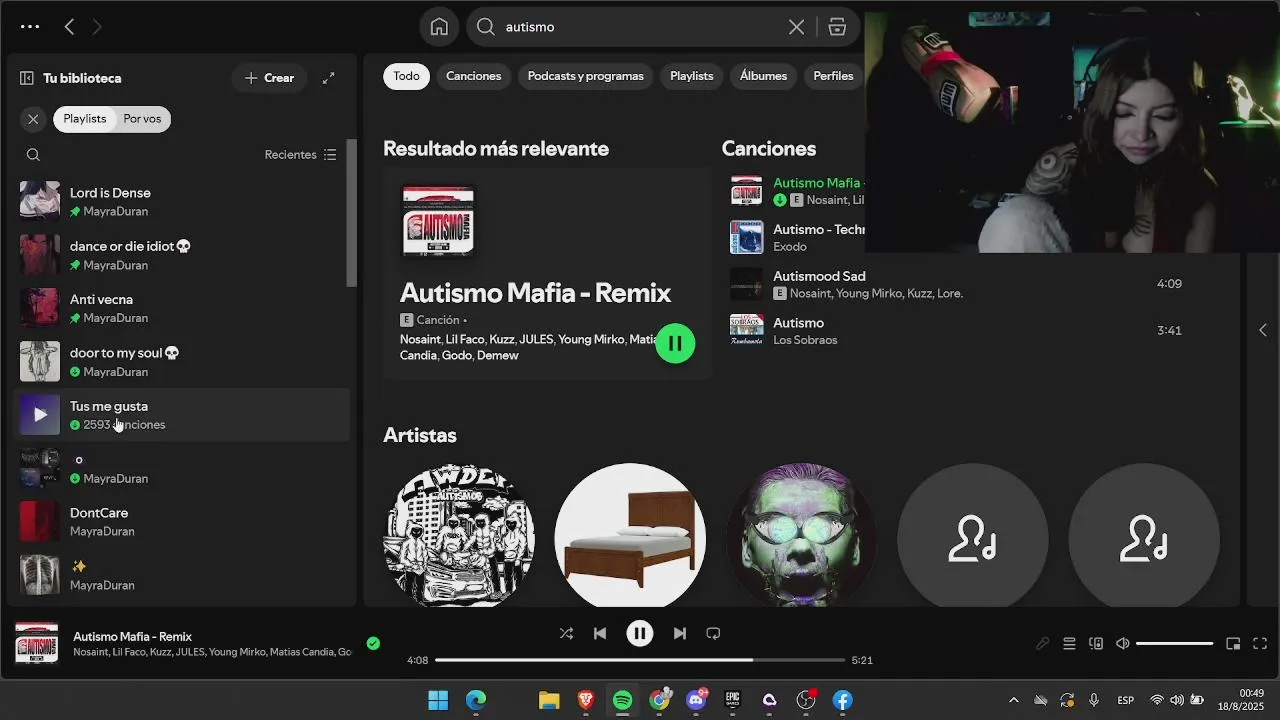This screenshot has width=1280, height=720.
Task: Expand the library to full view
Action: [328, 78]
